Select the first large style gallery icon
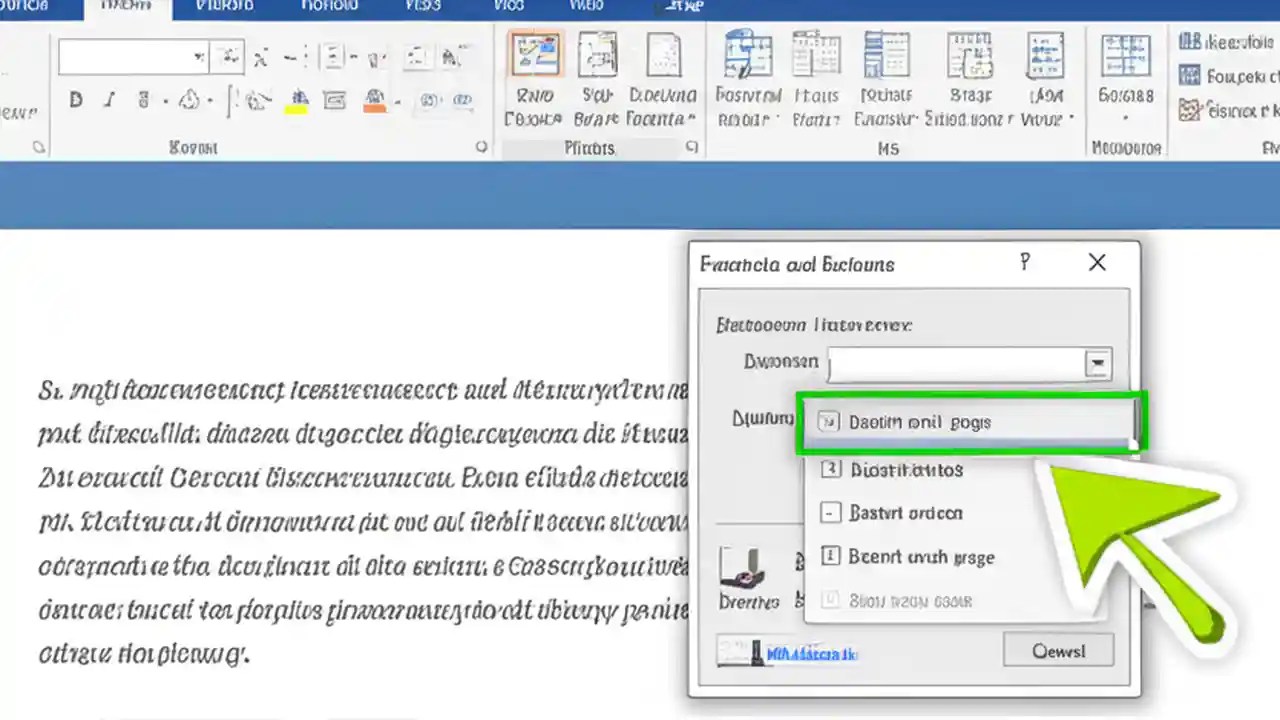This screenshot has height=720, width=1280. 536,55
